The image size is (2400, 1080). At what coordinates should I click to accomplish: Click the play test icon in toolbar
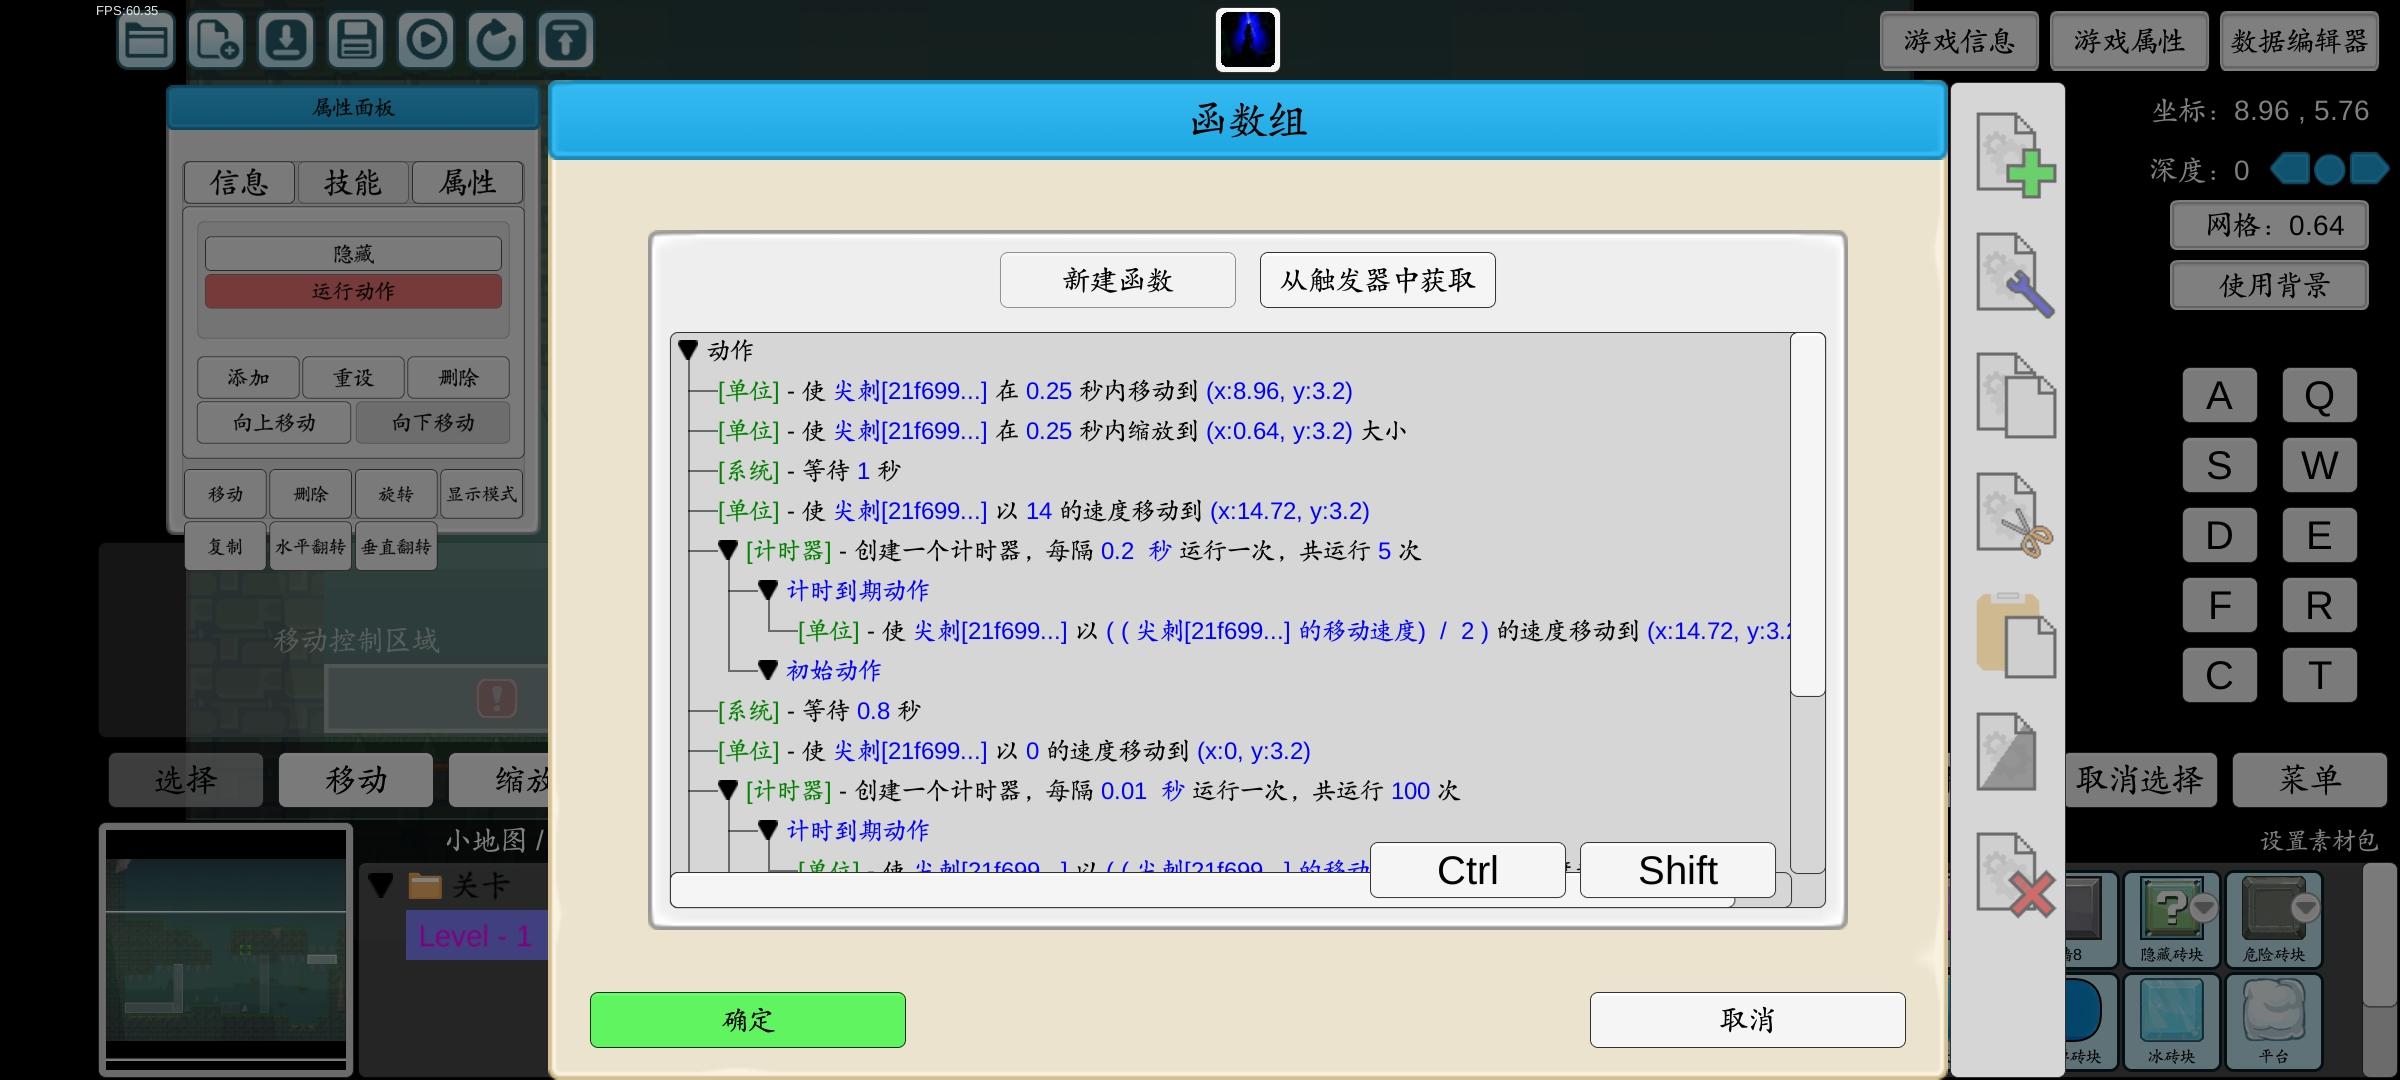click(426, 41)
